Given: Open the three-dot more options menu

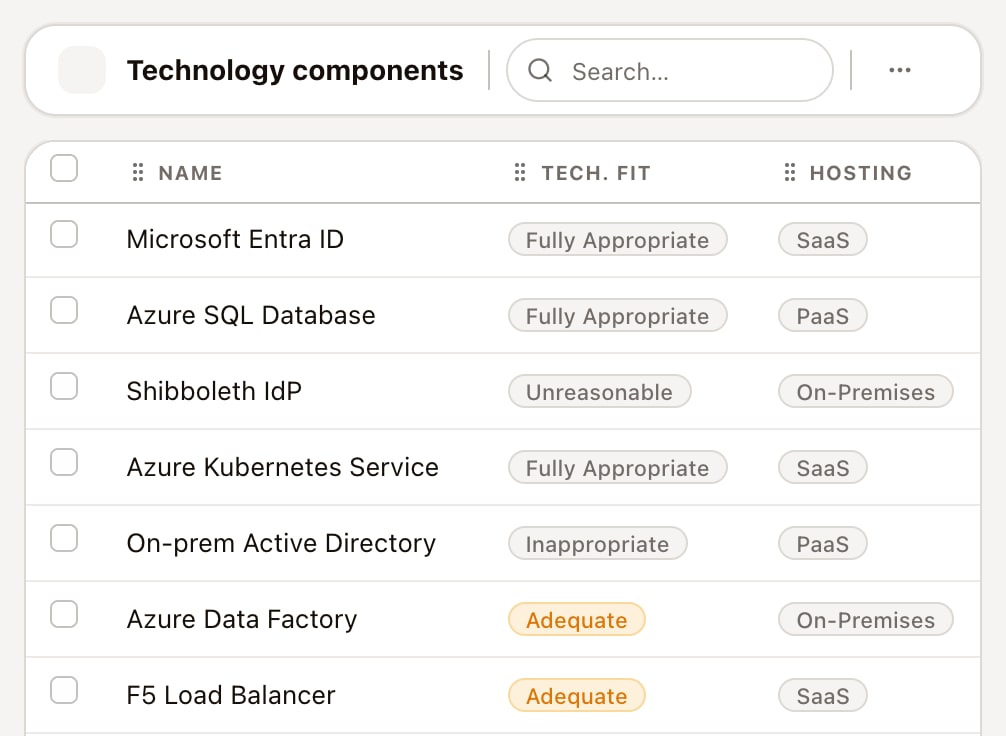Looking at the screenshot, I should [899, 70].
